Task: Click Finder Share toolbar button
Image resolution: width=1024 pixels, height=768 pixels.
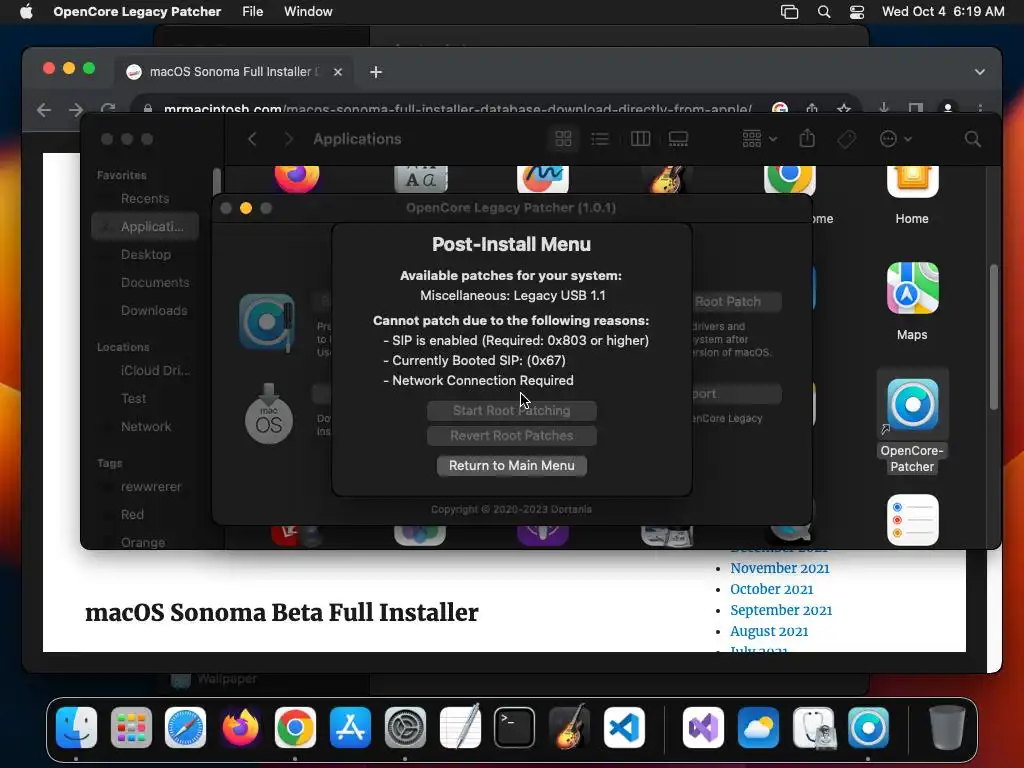Action: pyautogui.click(x=807, y=138)
